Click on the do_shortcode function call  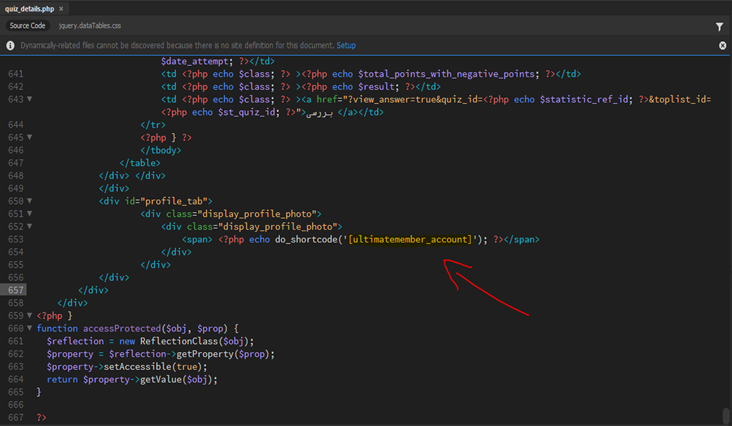pos(305,239)
